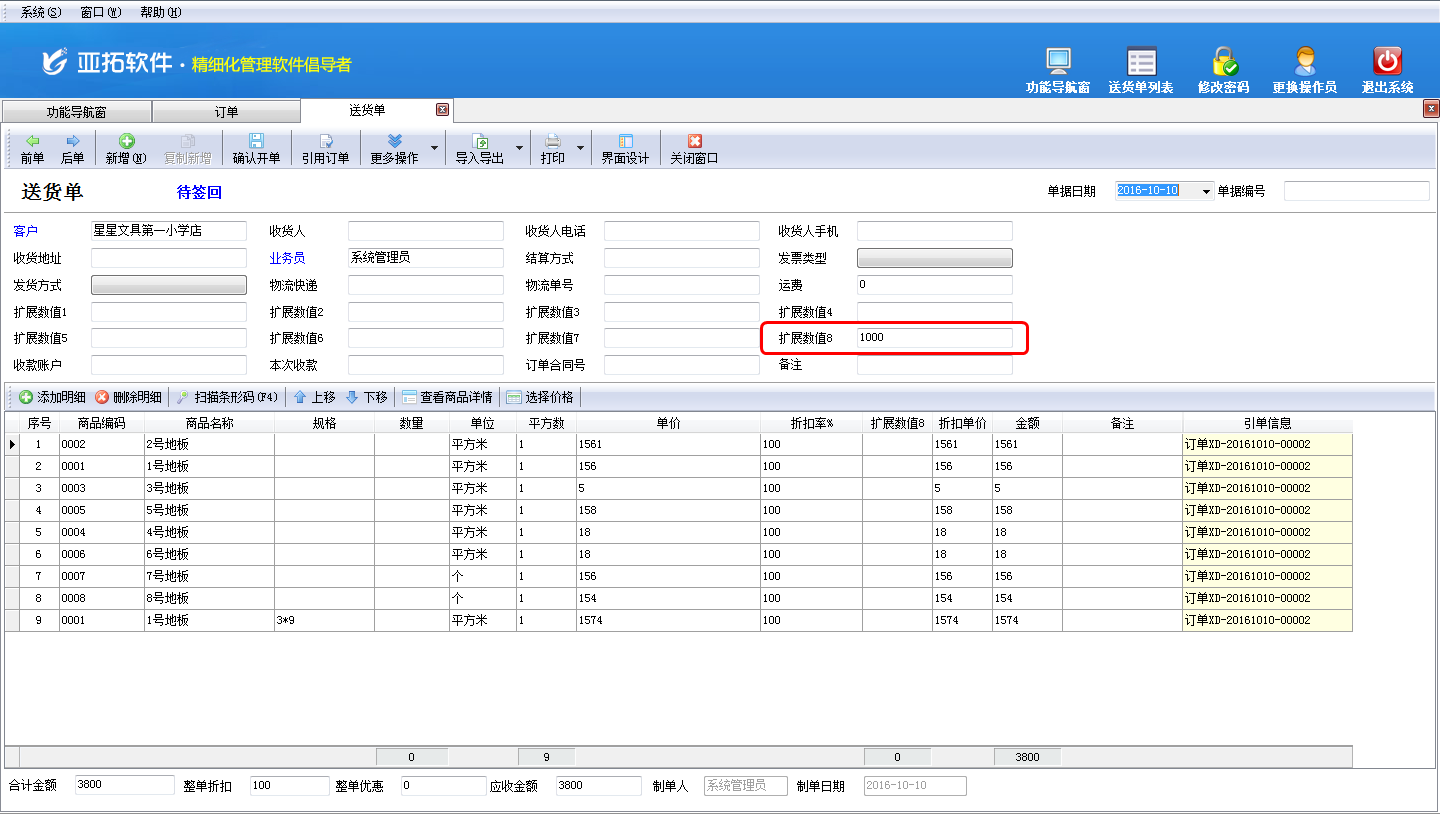Open the 系统 menu
This screenshot has height=815, width=1440.
point(40,12)
